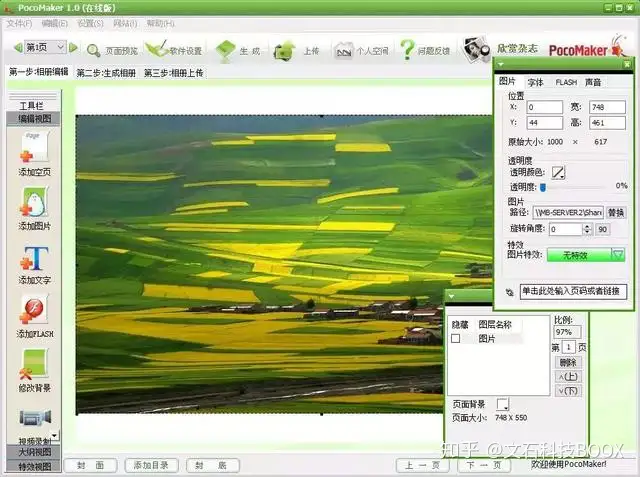
Task: Click the 添加空页 add blank page icon
Action: pos(34,146)
